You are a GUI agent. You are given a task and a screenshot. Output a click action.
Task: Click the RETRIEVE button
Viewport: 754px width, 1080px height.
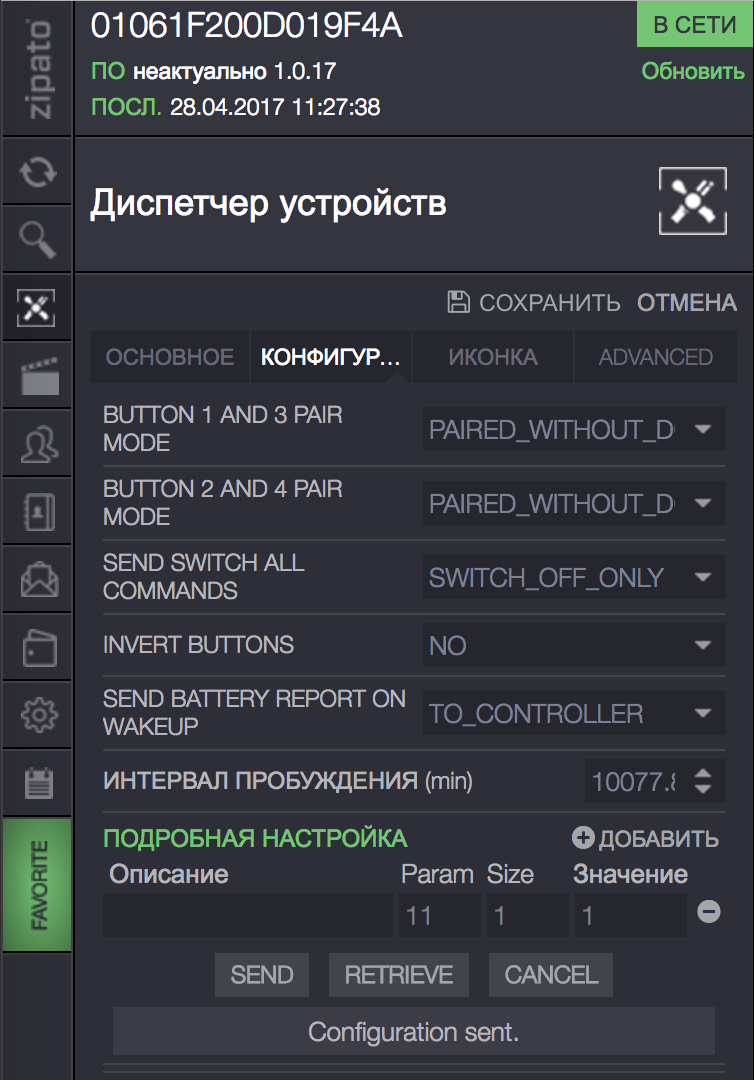click(399, 975)
